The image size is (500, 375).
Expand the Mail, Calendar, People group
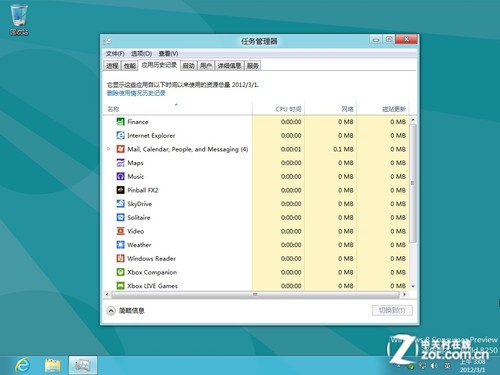pos(109,149)
